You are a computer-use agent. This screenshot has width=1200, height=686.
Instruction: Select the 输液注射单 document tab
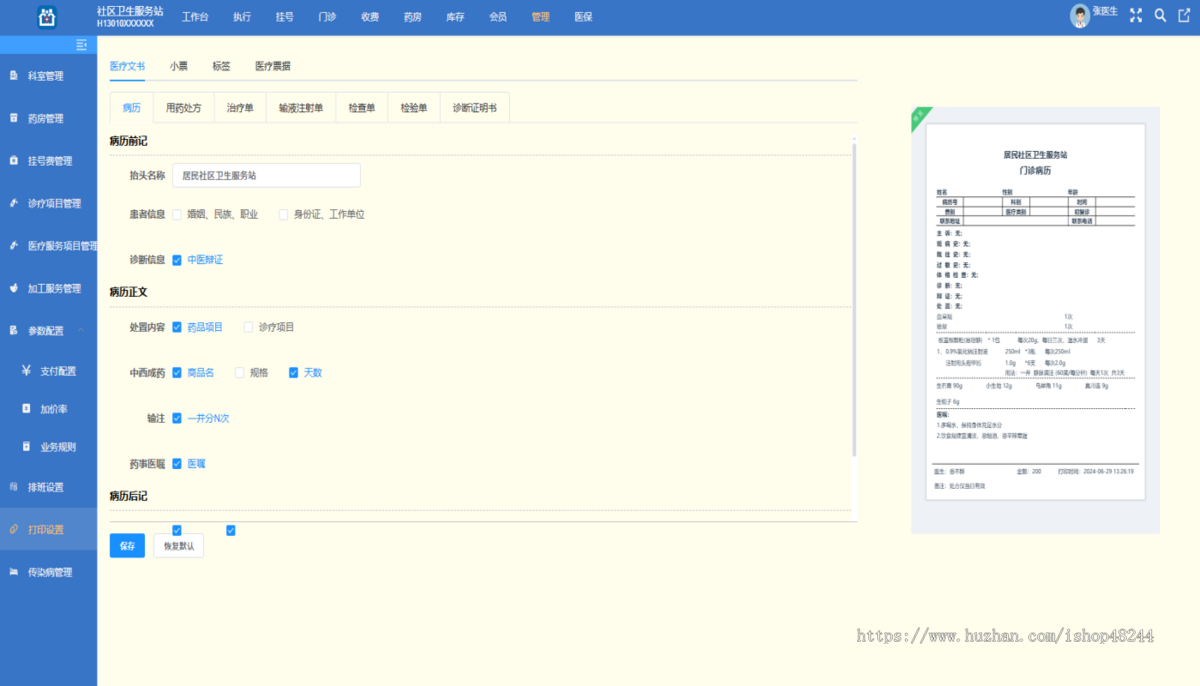(301, 108)
